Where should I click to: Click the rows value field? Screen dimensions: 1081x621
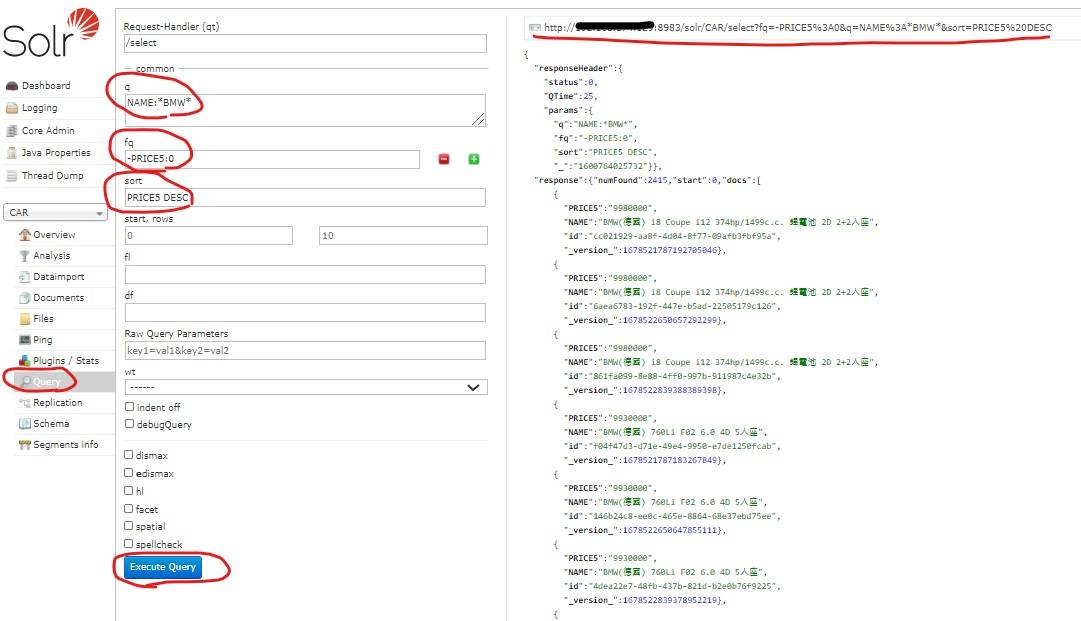[403, 236]
